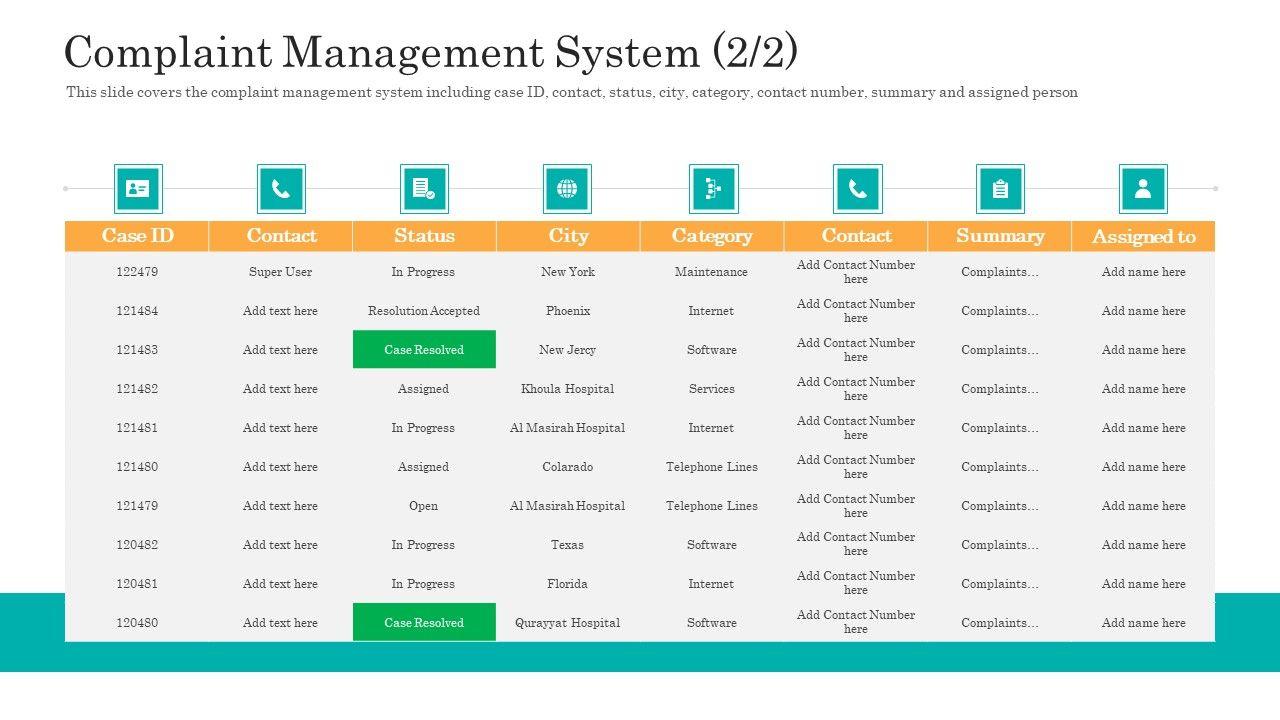Select Assigned status in the Colarado row
Viewport: 1280px width, 720px height.
(x=424, y=467)
